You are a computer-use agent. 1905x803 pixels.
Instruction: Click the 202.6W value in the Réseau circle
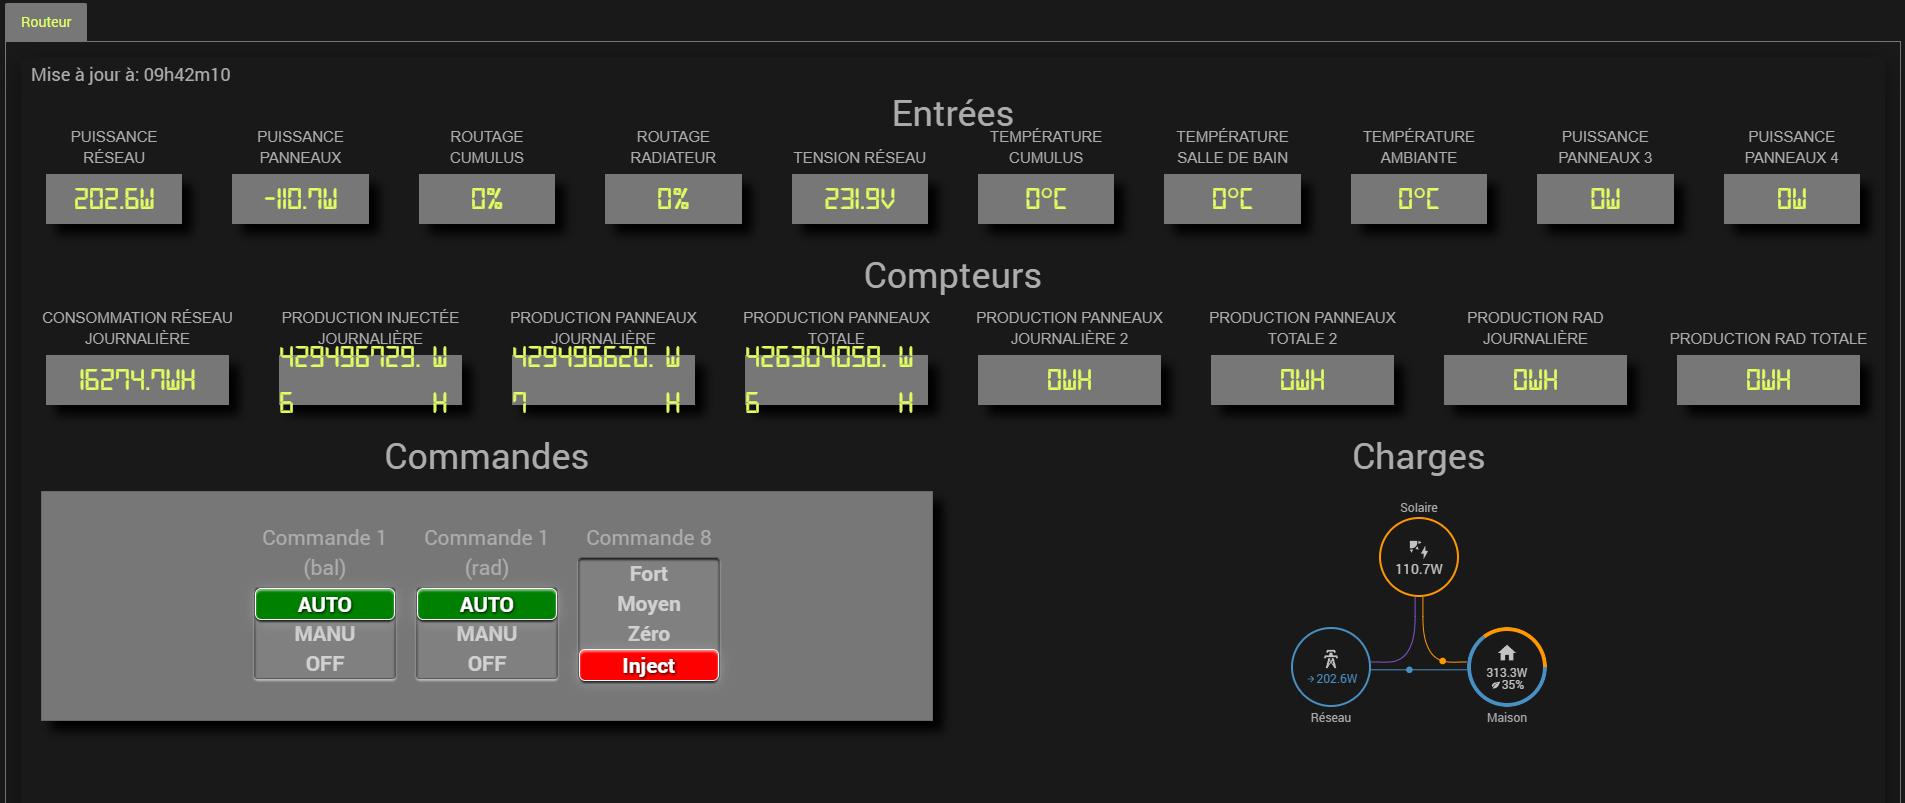[1336, 679]
